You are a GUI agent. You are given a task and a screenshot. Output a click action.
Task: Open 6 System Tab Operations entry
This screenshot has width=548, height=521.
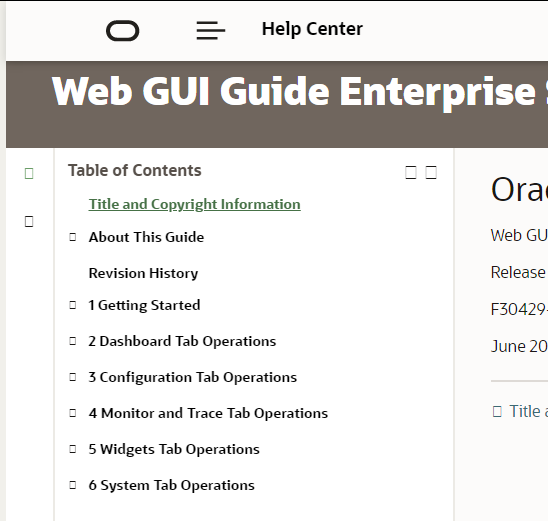coord(171,485)
